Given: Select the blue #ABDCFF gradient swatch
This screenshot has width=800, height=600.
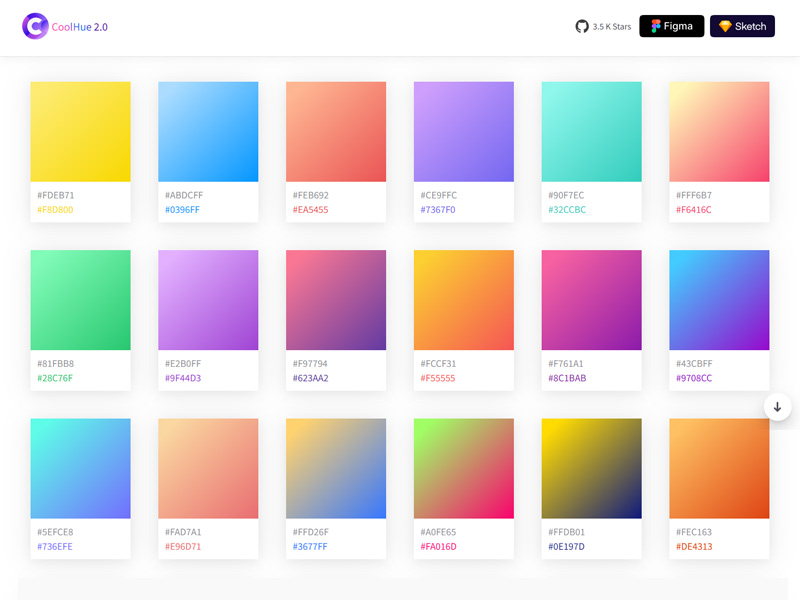Looking at the screenshot, I should click(x=208, y=131).
